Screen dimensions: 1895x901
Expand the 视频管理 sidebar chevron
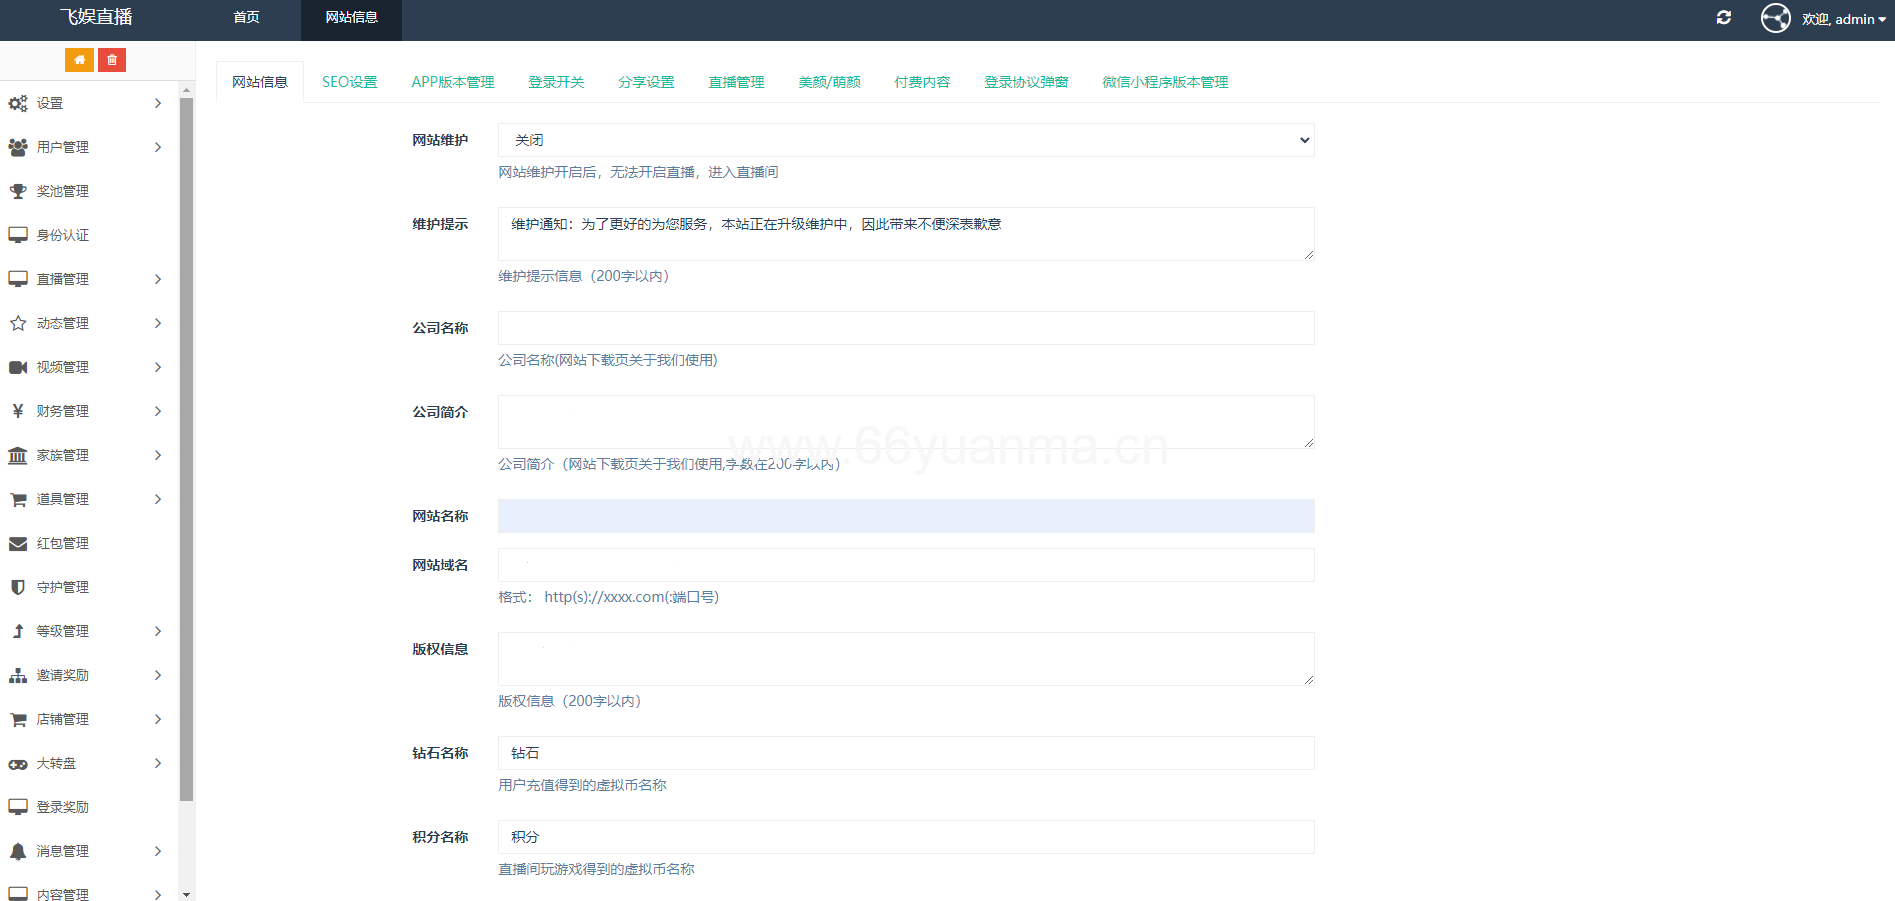click(158, 367)
